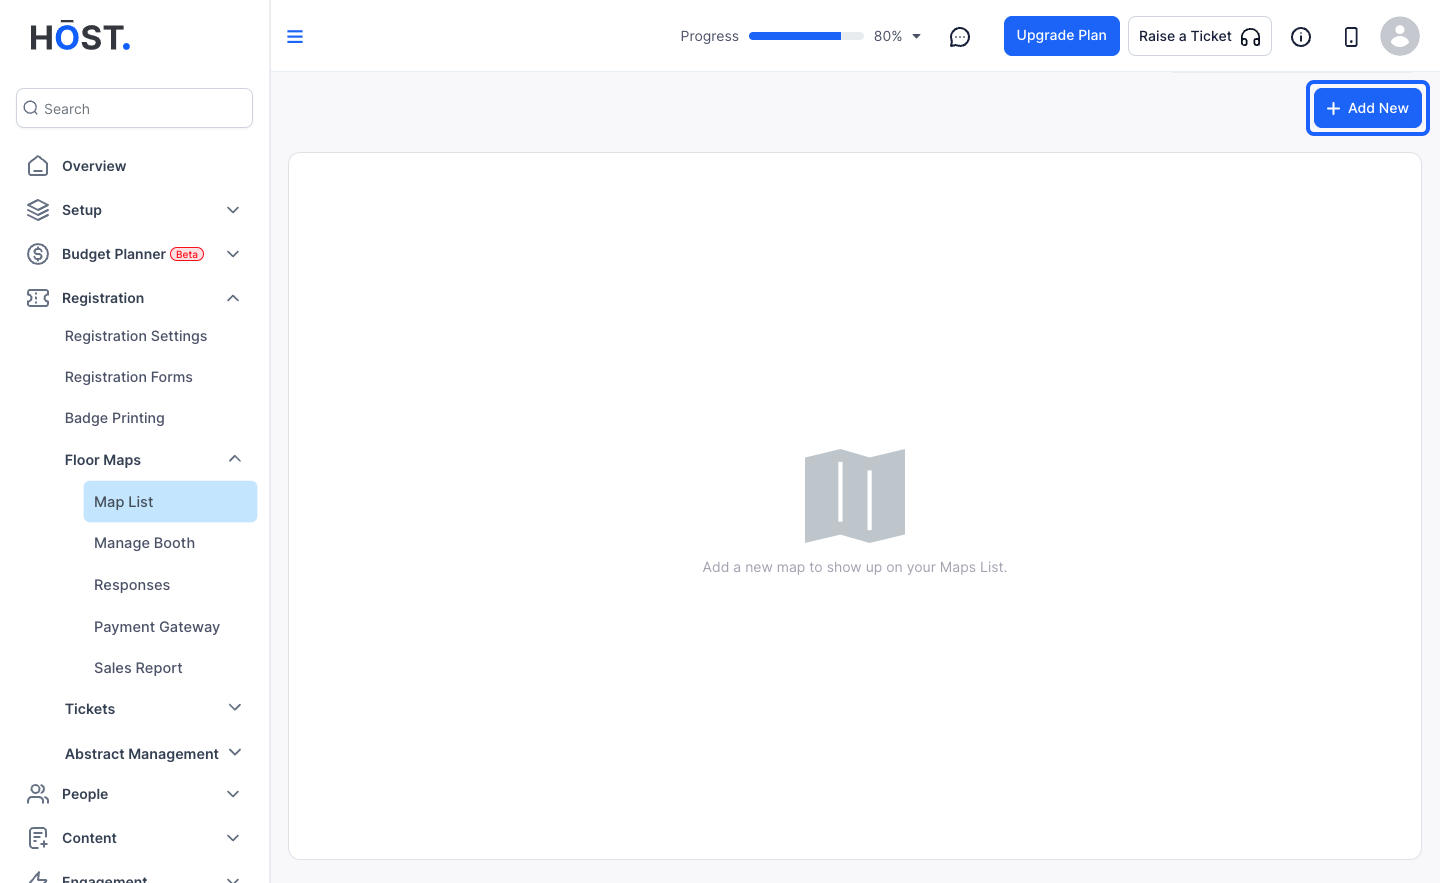
Task: Toggle the hamburger sidebar menu icon
Action: tap(295, 37)
